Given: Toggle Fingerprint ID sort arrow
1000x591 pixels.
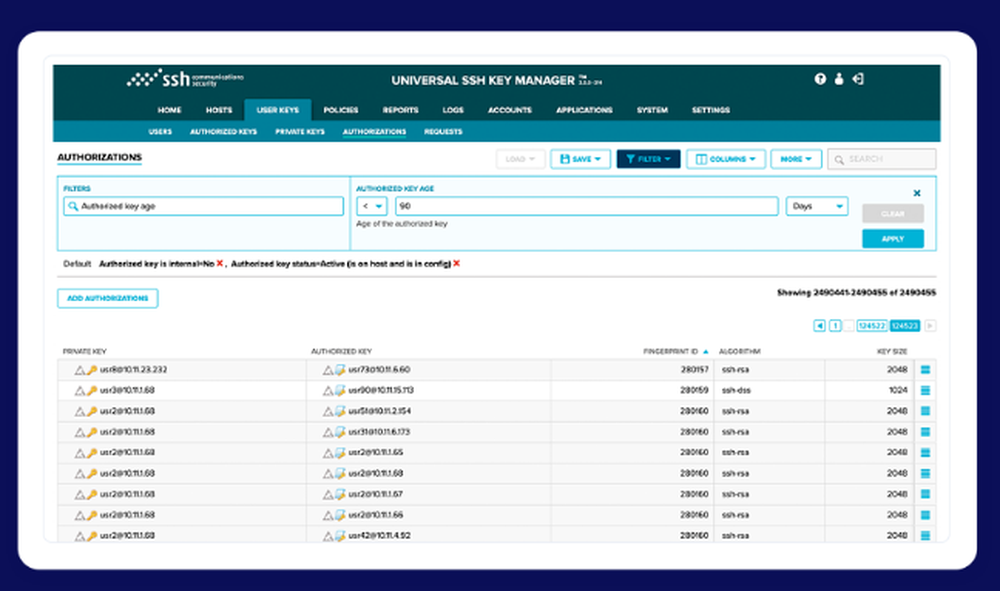Looking at the screenshot, I should click(705, 352).
